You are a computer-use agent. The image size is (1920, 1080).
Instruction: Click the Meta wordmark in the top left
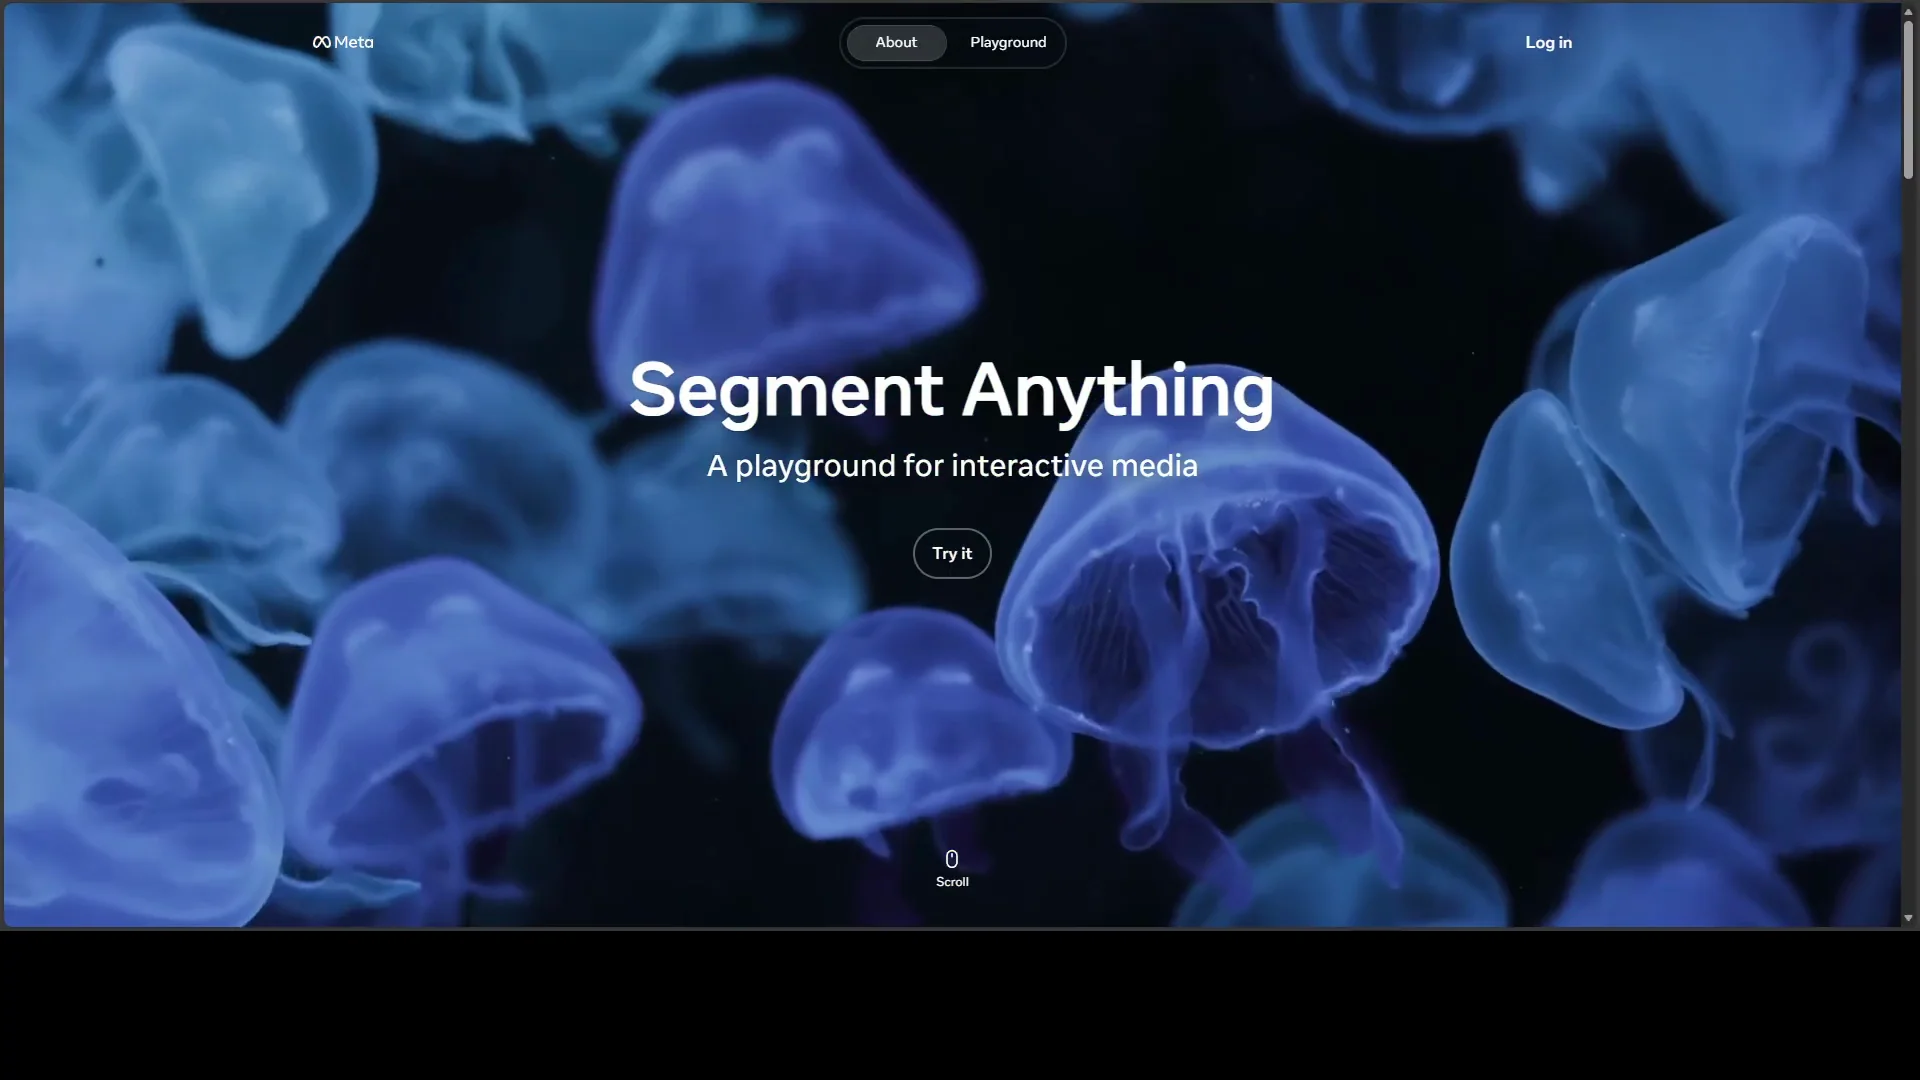(352, 42)
